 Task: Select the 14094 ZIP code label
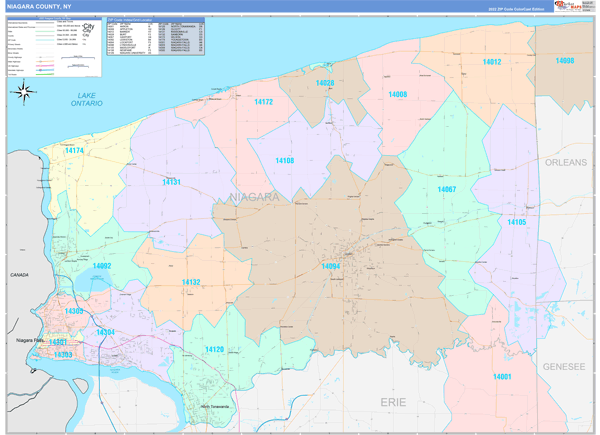[331, 266]
